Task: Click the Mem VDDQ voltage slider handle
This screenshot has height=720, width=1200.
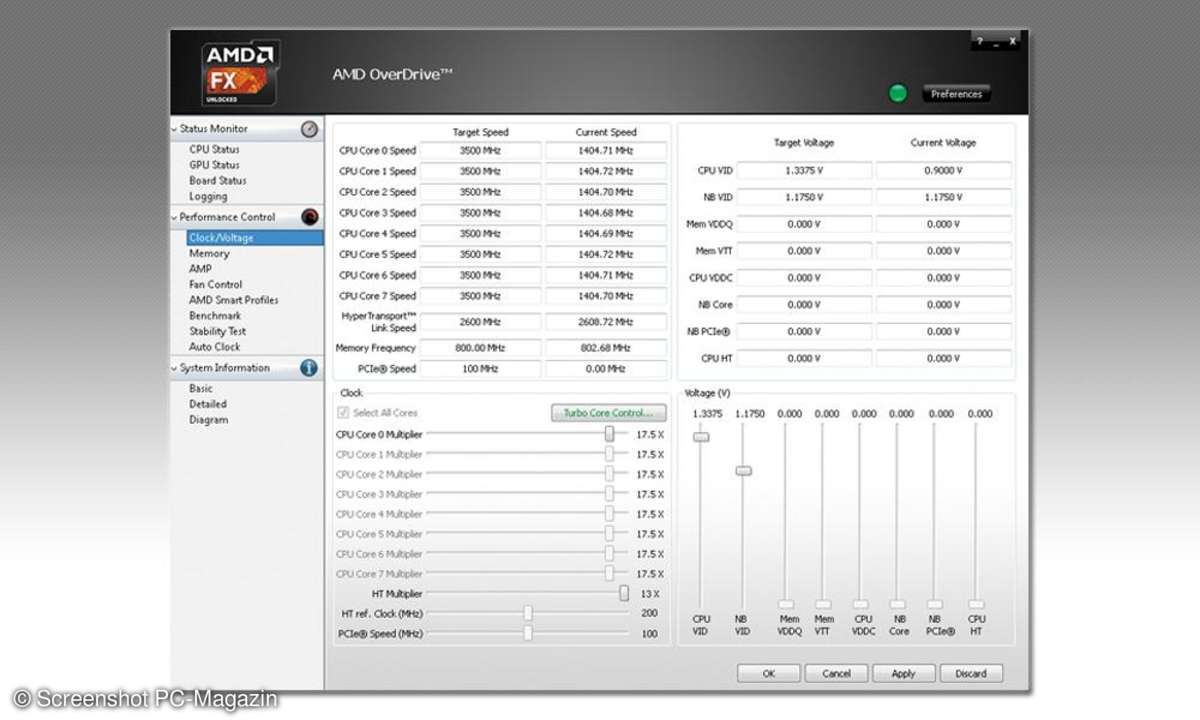Action: coord(786,604)
